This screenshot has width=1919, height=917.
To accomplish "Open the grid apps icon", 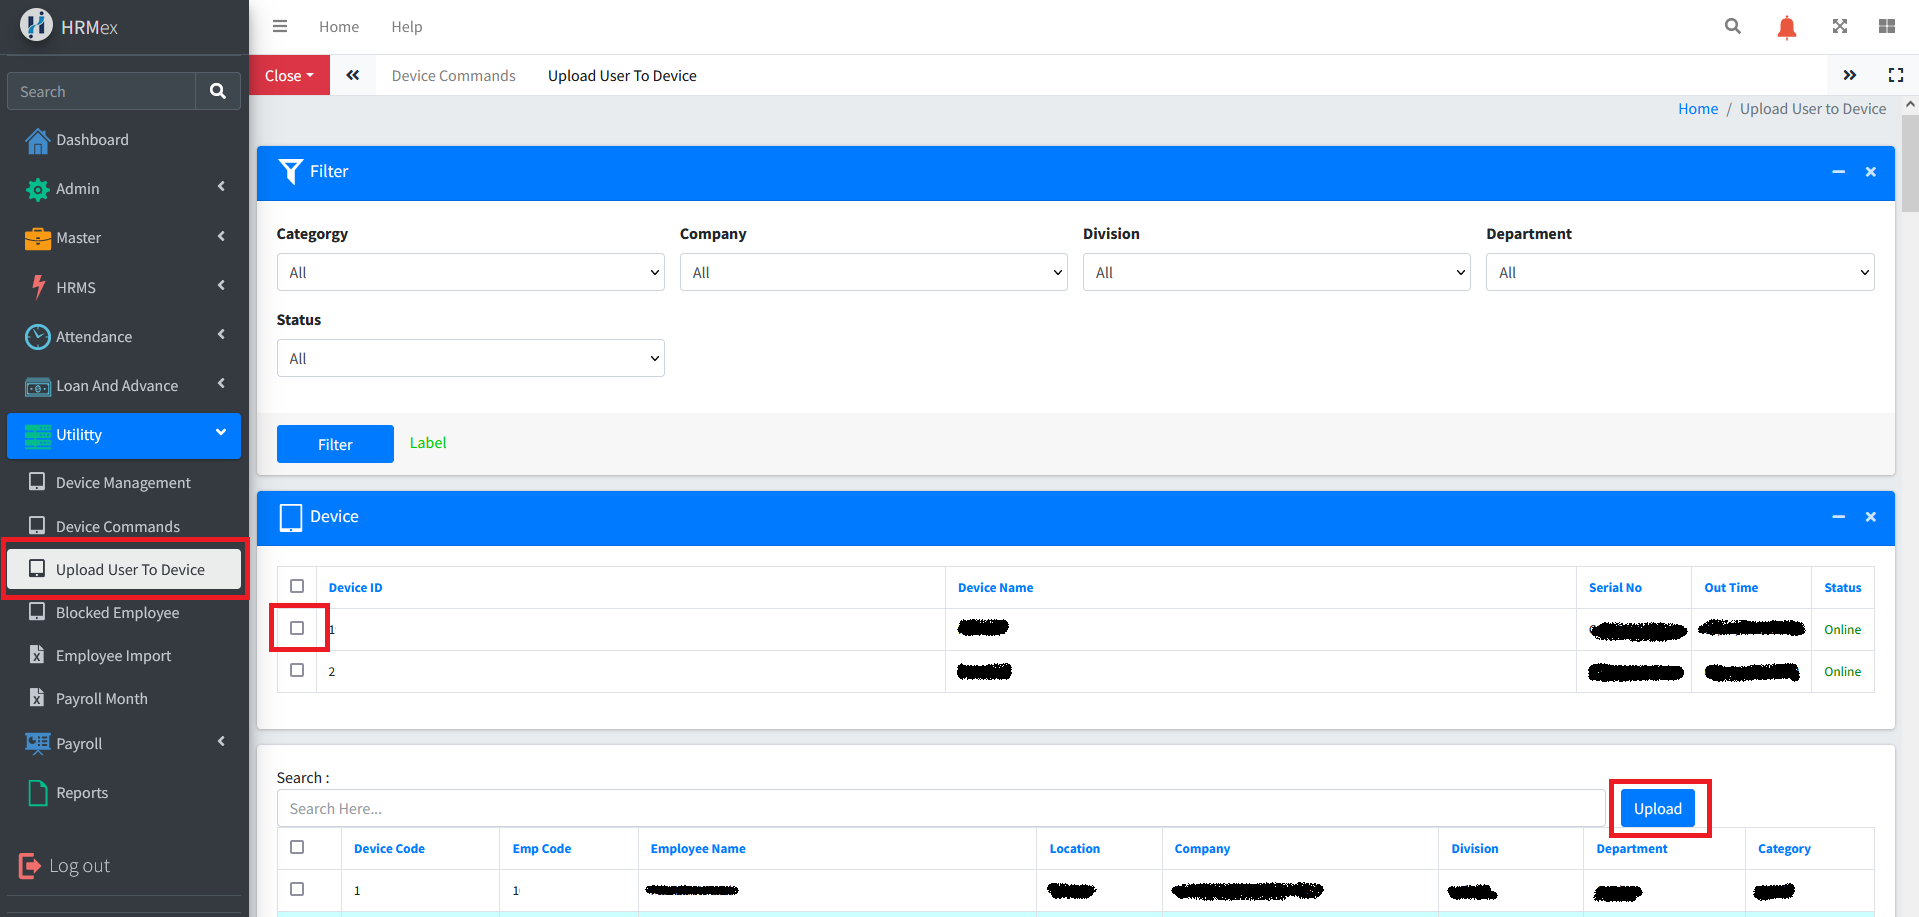I will (1886, 27).
